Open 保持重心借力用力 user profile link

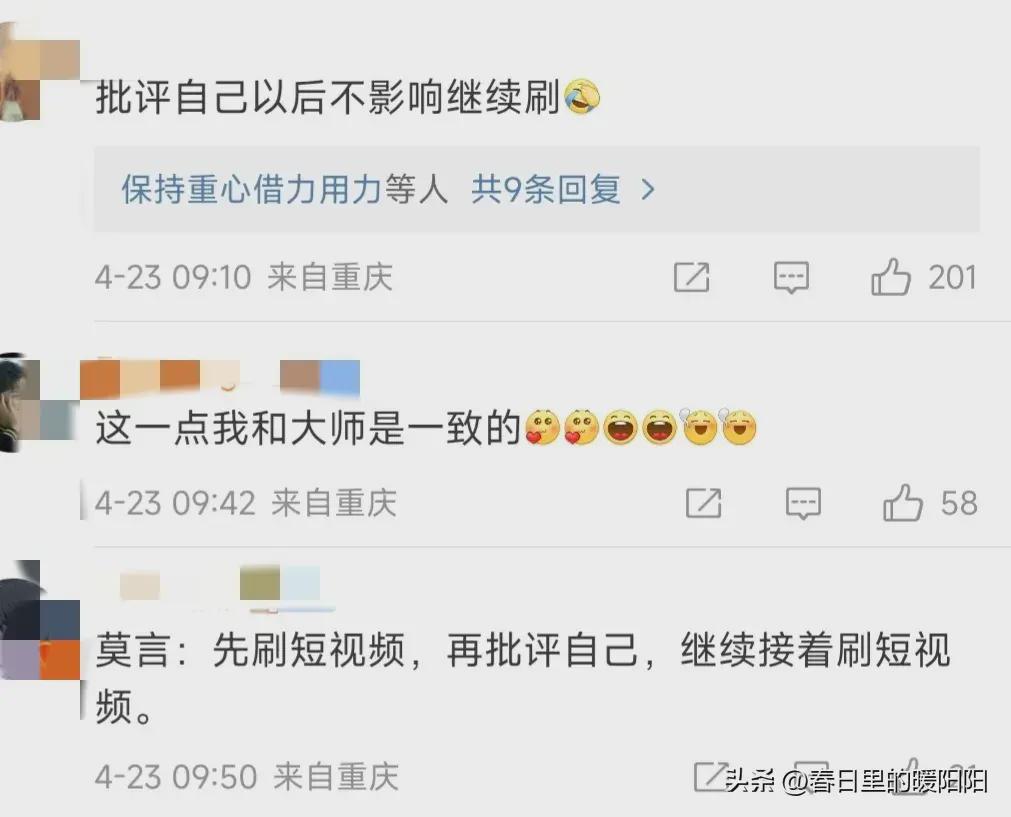251,190
